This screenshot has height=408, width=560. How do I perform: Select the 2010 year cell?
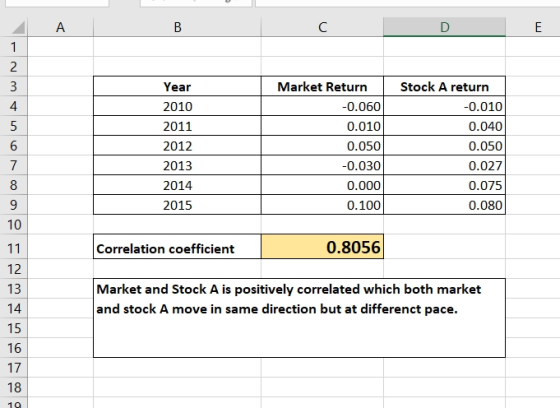177,106
